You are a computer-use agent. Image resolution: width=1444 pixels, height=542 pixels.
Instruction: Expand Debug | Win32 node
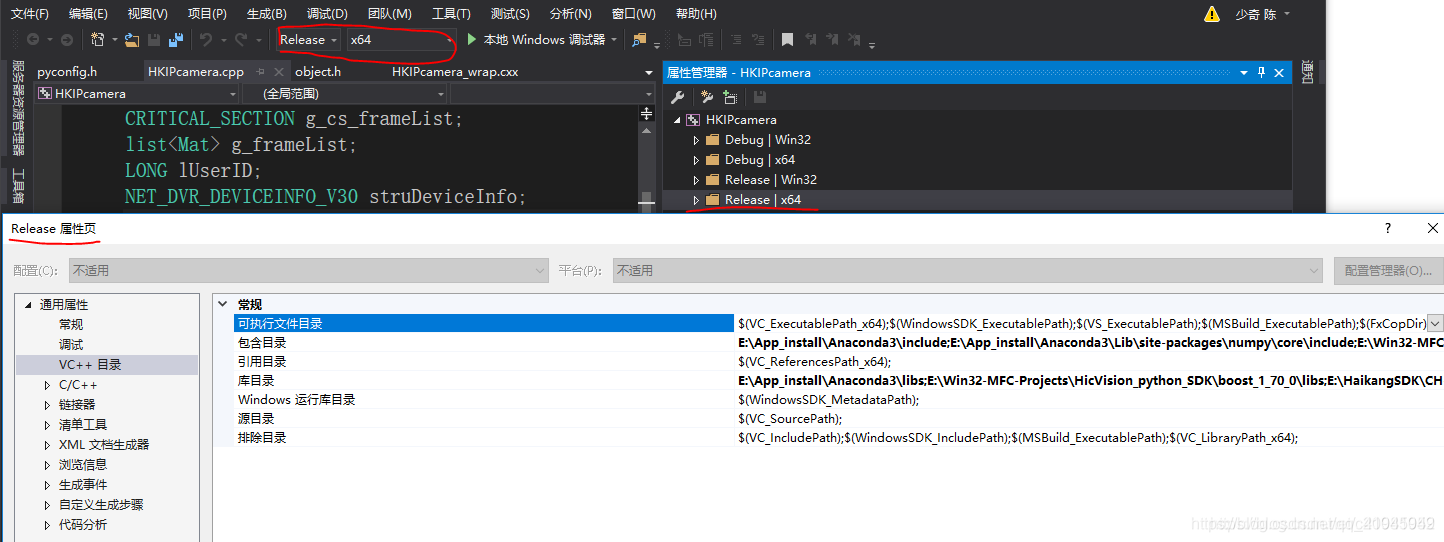tap(697, 140)
